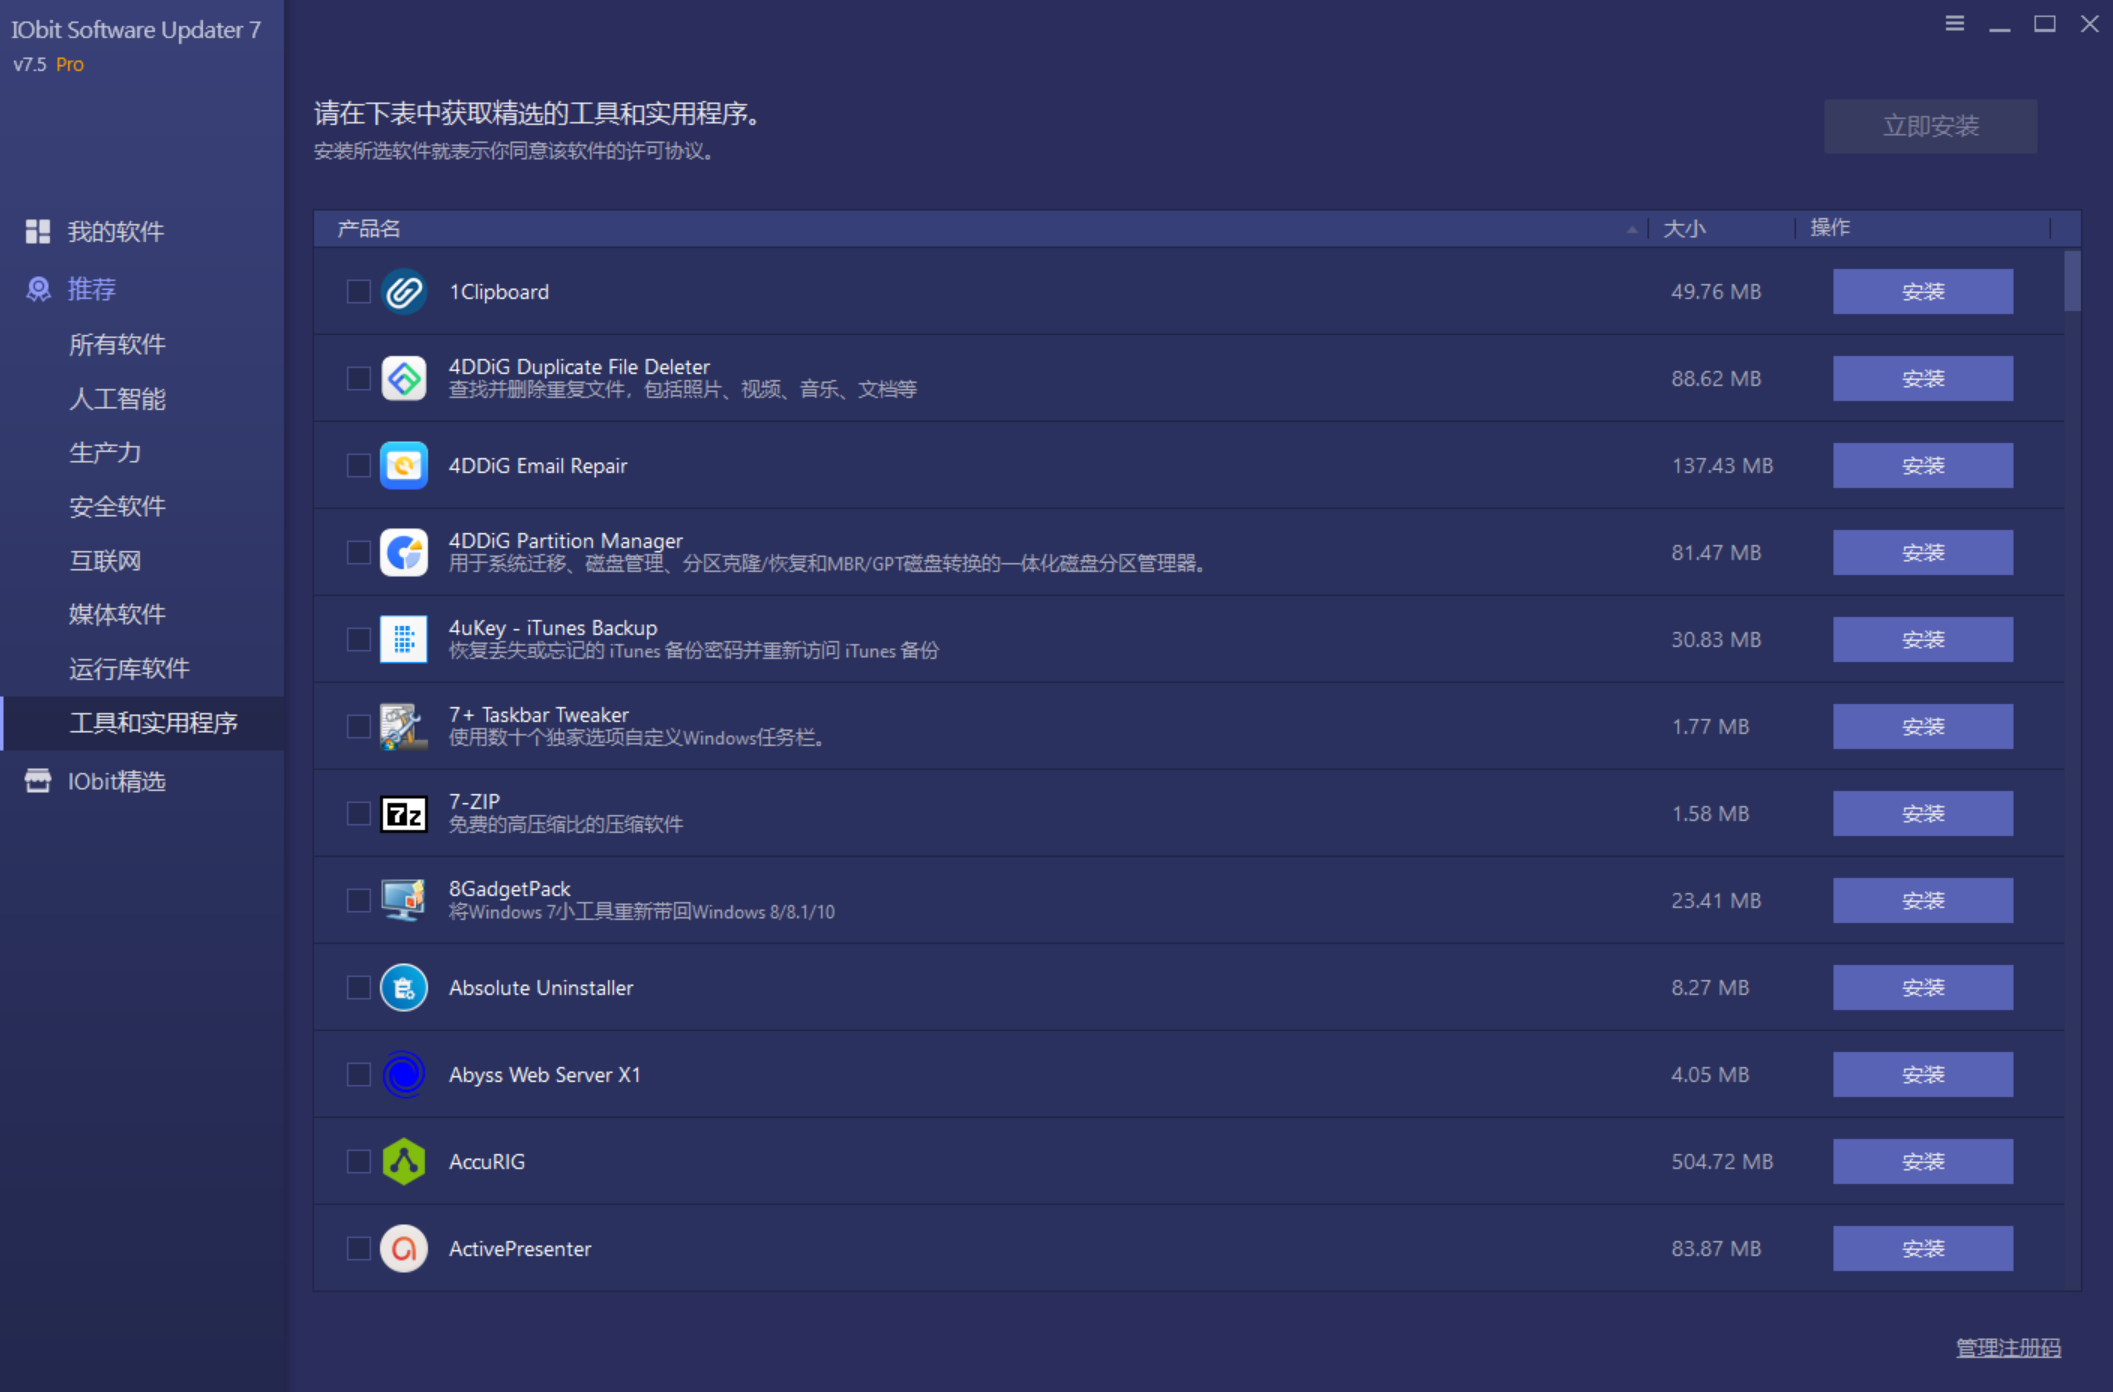Click 安装 for 4DDiG Email Repair
This screenshot has height=1392, width=2113.
click(1923, 466)
